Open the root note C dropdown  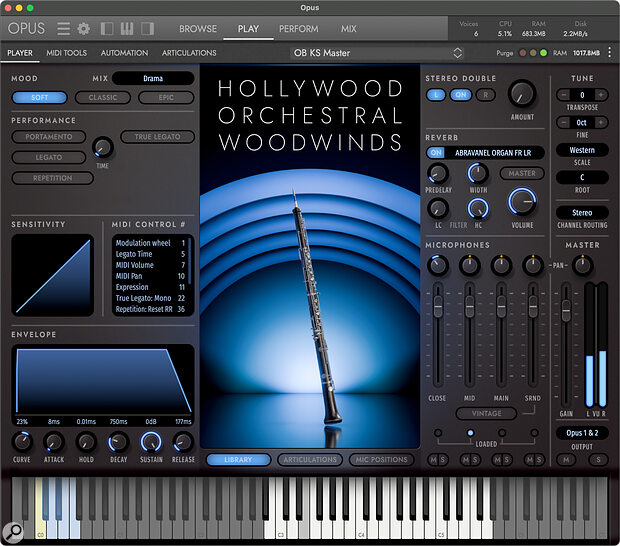(582, 177)
